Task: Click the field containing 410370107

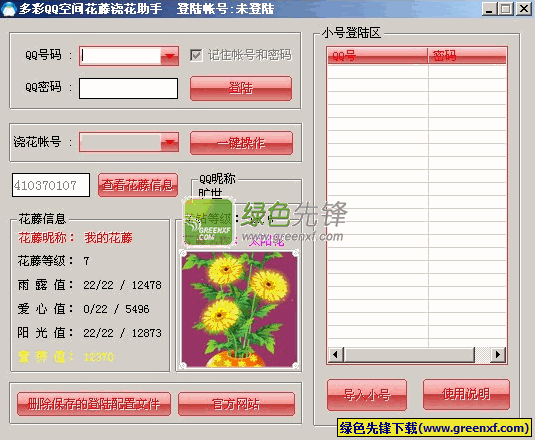Action: click(x=51, y=185)
